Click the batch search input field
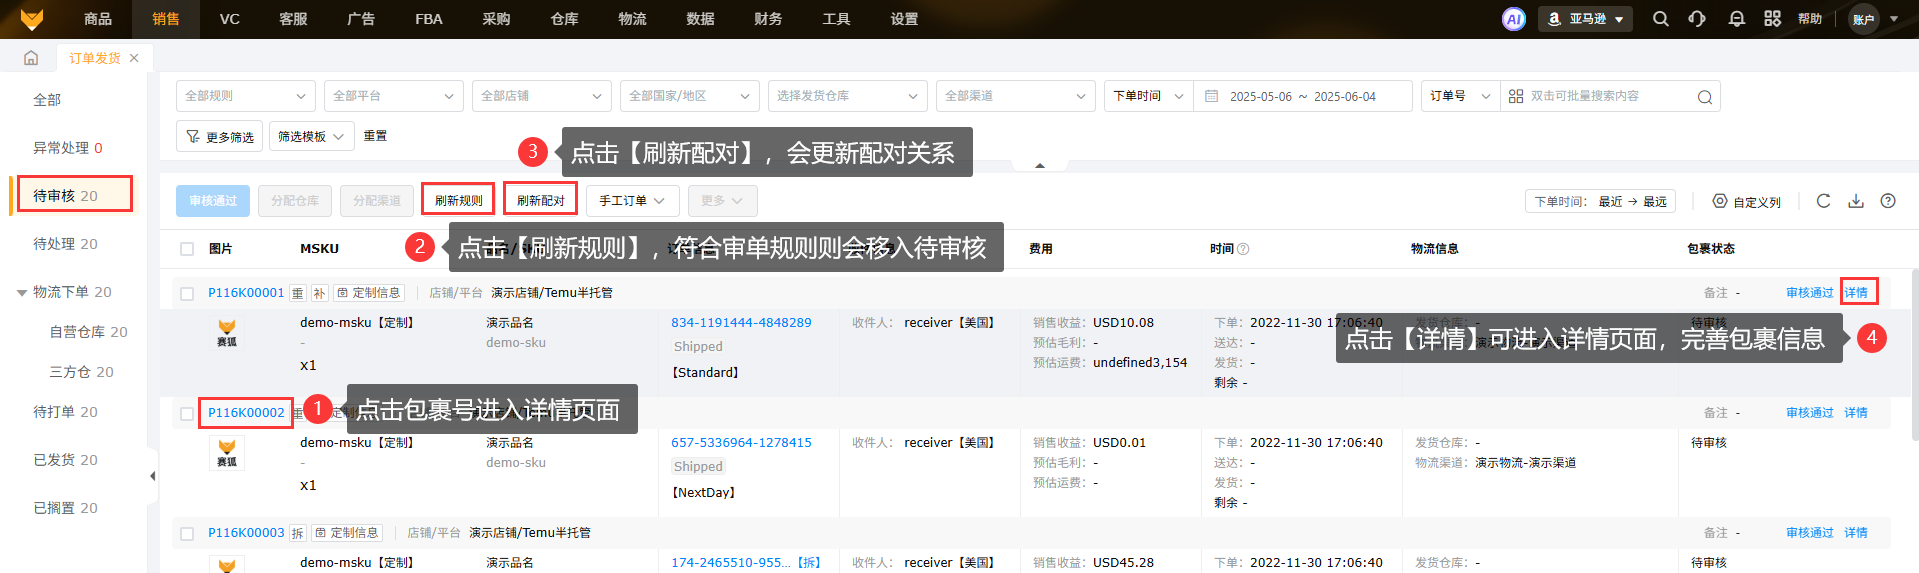Image resolution: width=1919 pixels, height=573 pixels. [x=1610, y=96]
